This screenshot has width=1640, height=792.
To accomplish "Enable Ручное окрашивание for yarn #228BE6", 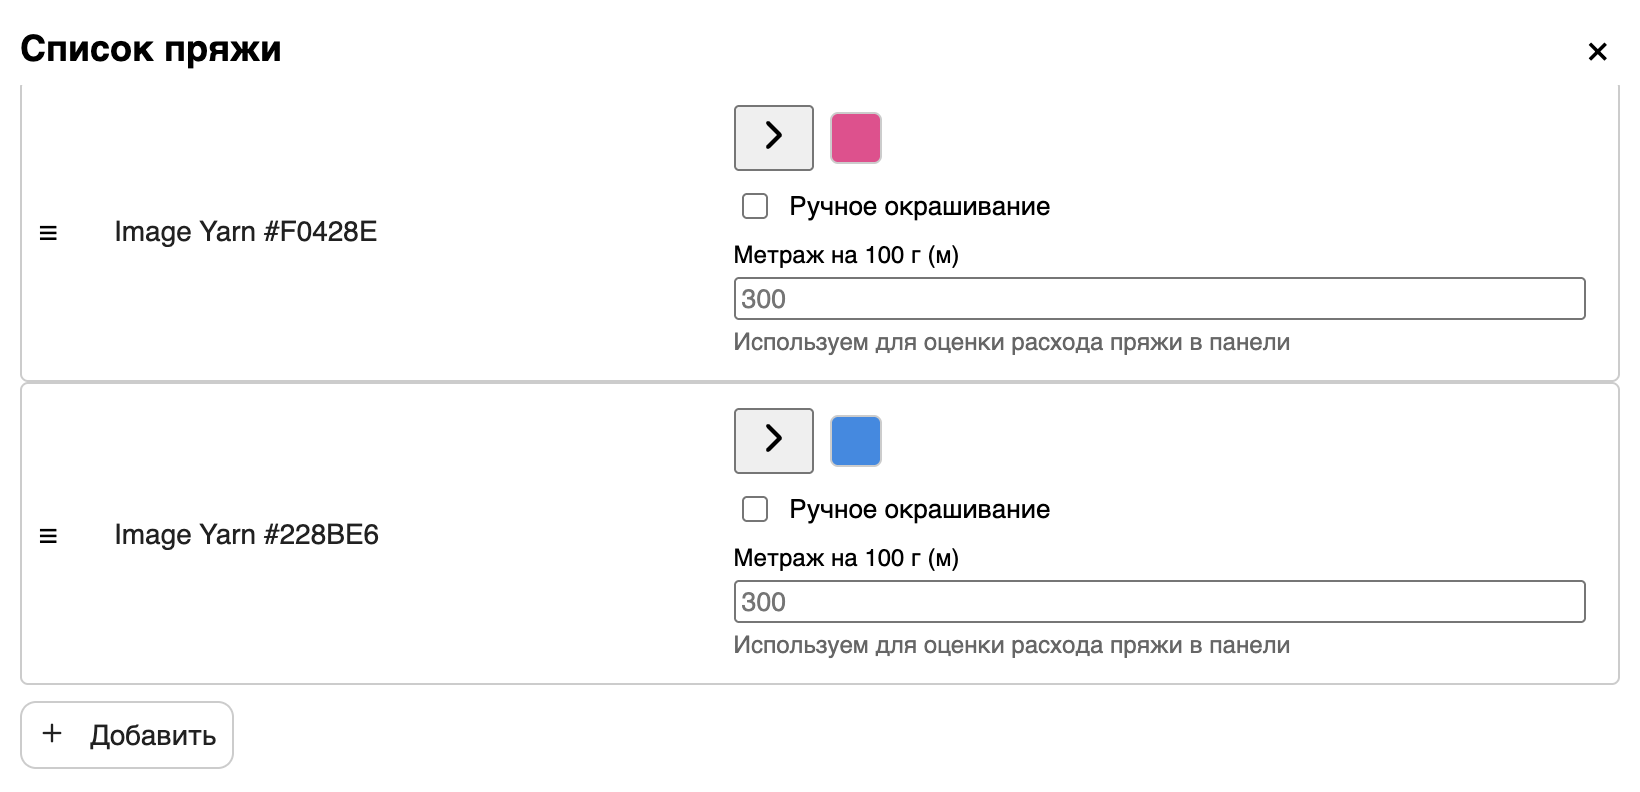I will point(754,509).
